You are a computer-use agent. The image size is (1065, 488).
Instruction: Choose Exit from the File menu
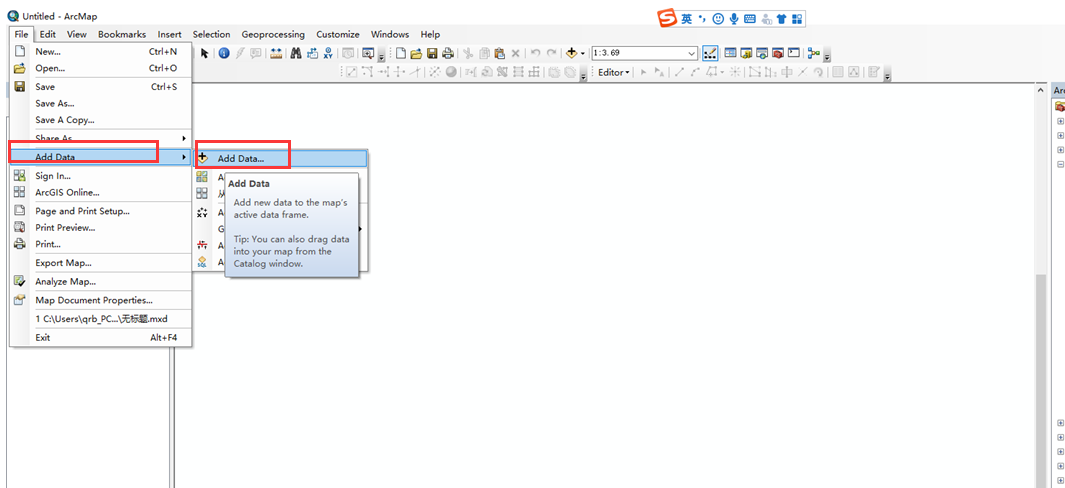click(100, 337)
